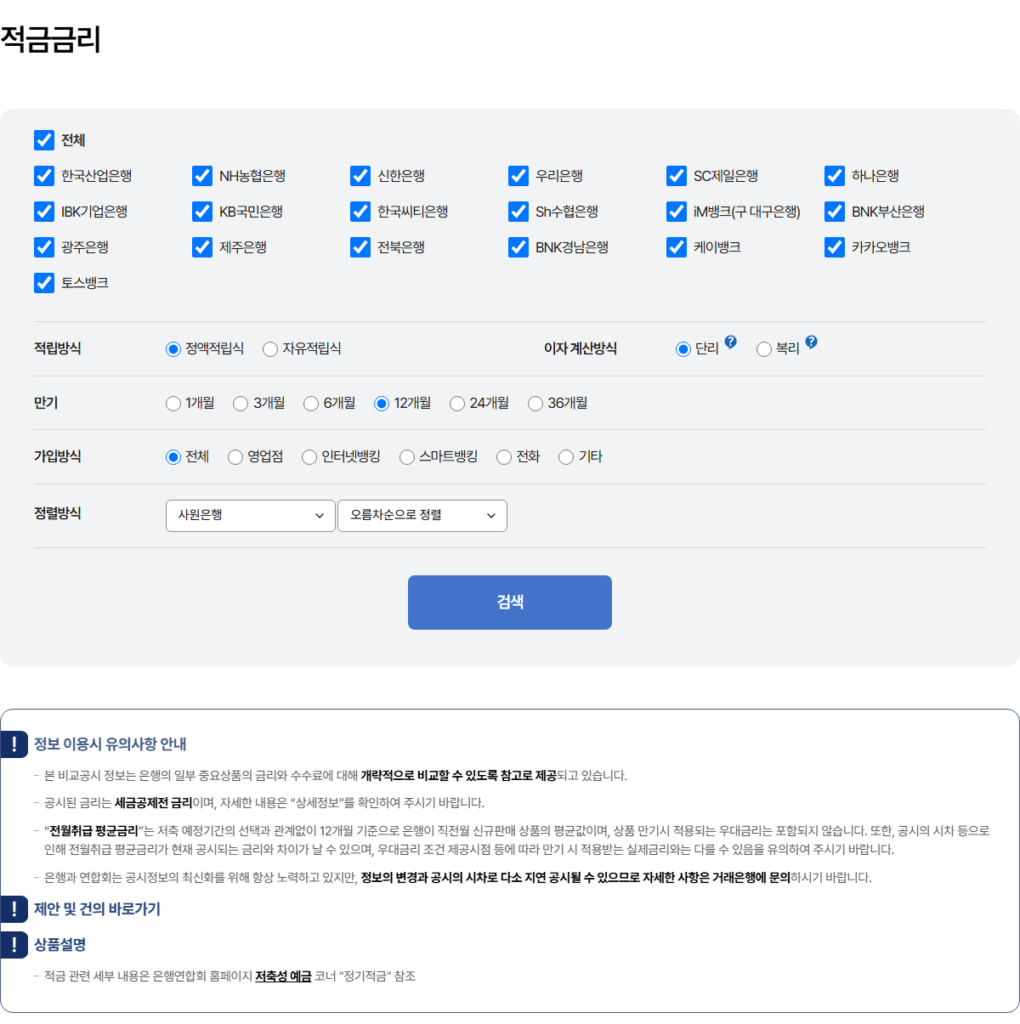Image resolution: width=1020 pixels, height=1024 pixels.
Task: Toggle the 제주은행 checkbox
Action: 202,248
